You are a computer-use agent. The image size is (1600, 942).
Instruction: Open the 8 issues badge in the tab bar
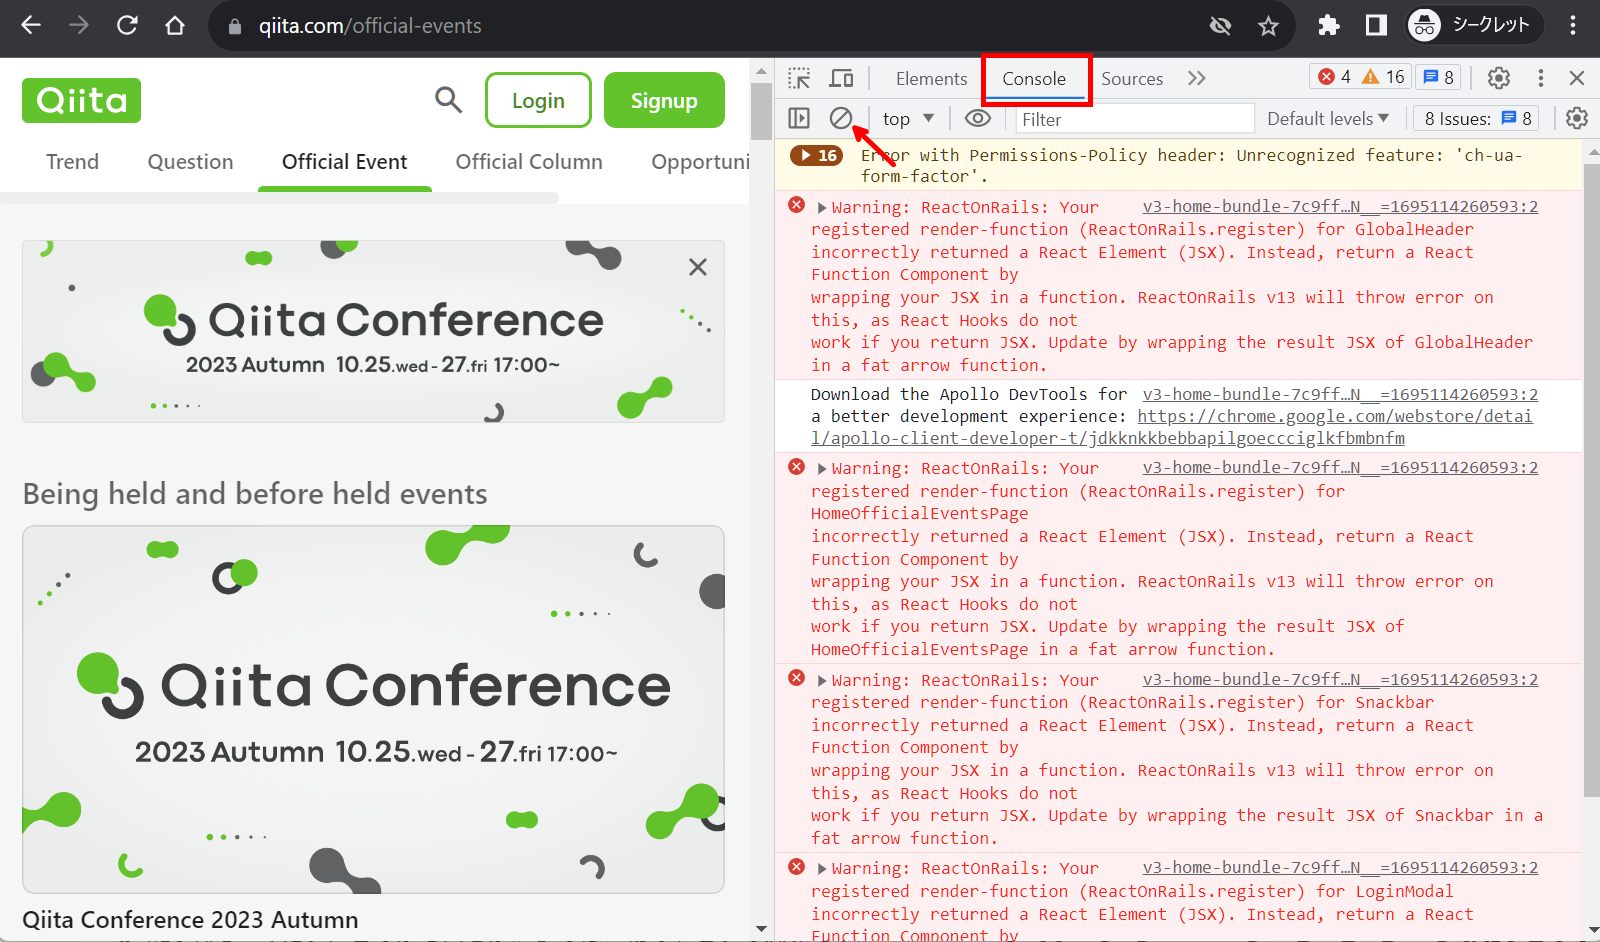1438,77
